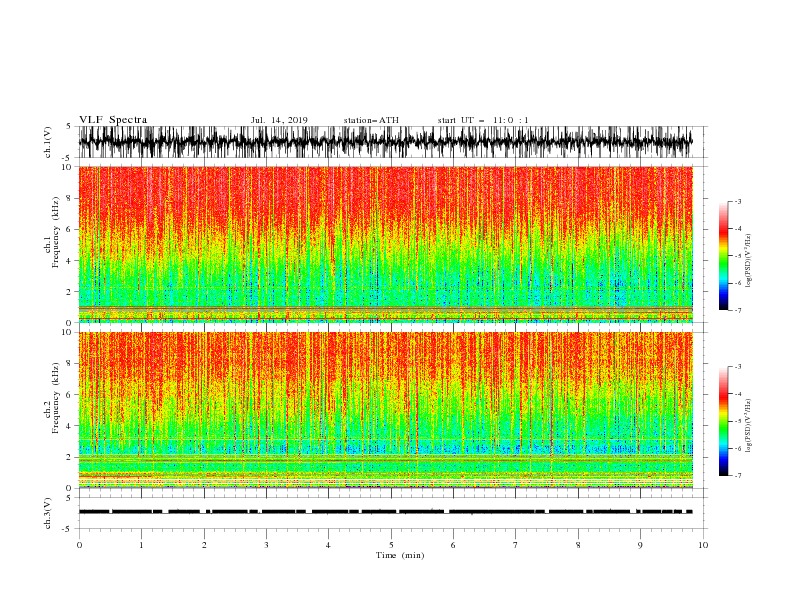Viewport: 792px width, 612px height.
Task: Click time axis tick label "5"
Action: tap(391, 545)
